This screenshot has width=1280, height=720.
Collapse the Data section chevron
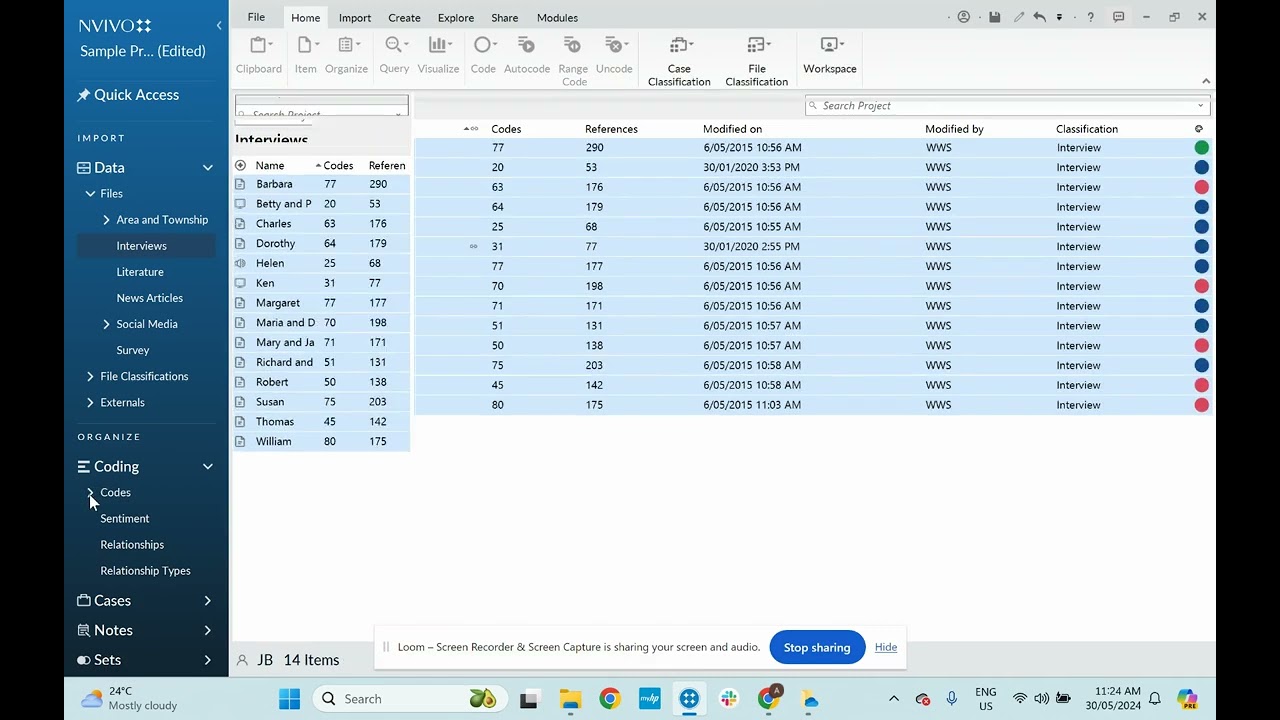pos(208,168)
